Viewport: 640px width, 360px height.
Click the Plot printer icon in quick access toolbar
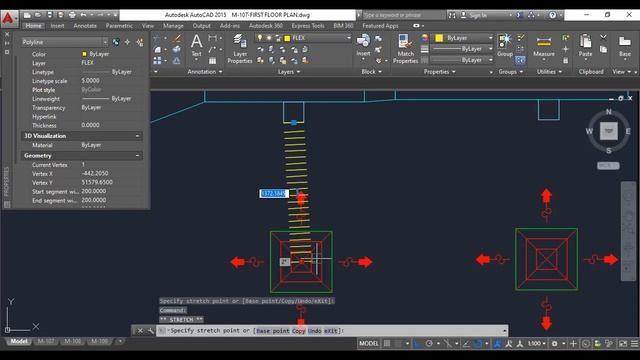click(72, 15)
